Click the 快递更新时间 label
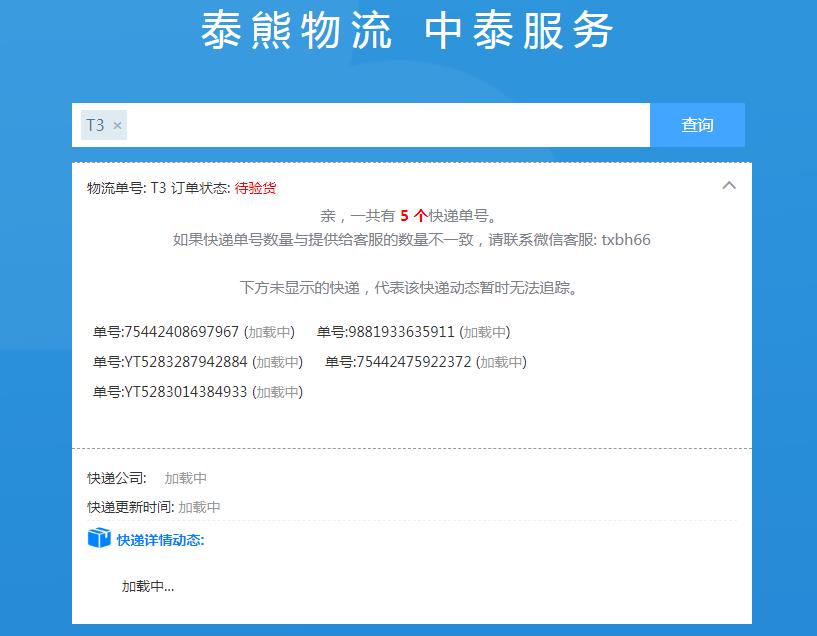Viewport: 817px width, 636px height. coord(131,507)
